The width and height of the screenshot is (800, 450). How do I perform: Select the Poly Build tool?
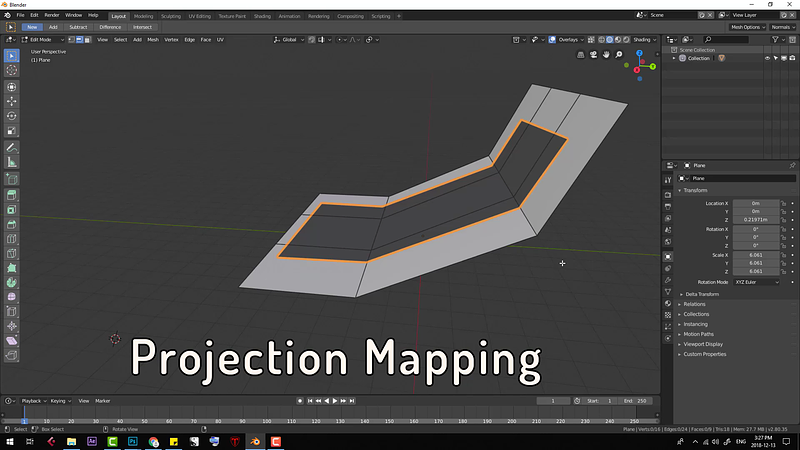[x=12, y=268]
